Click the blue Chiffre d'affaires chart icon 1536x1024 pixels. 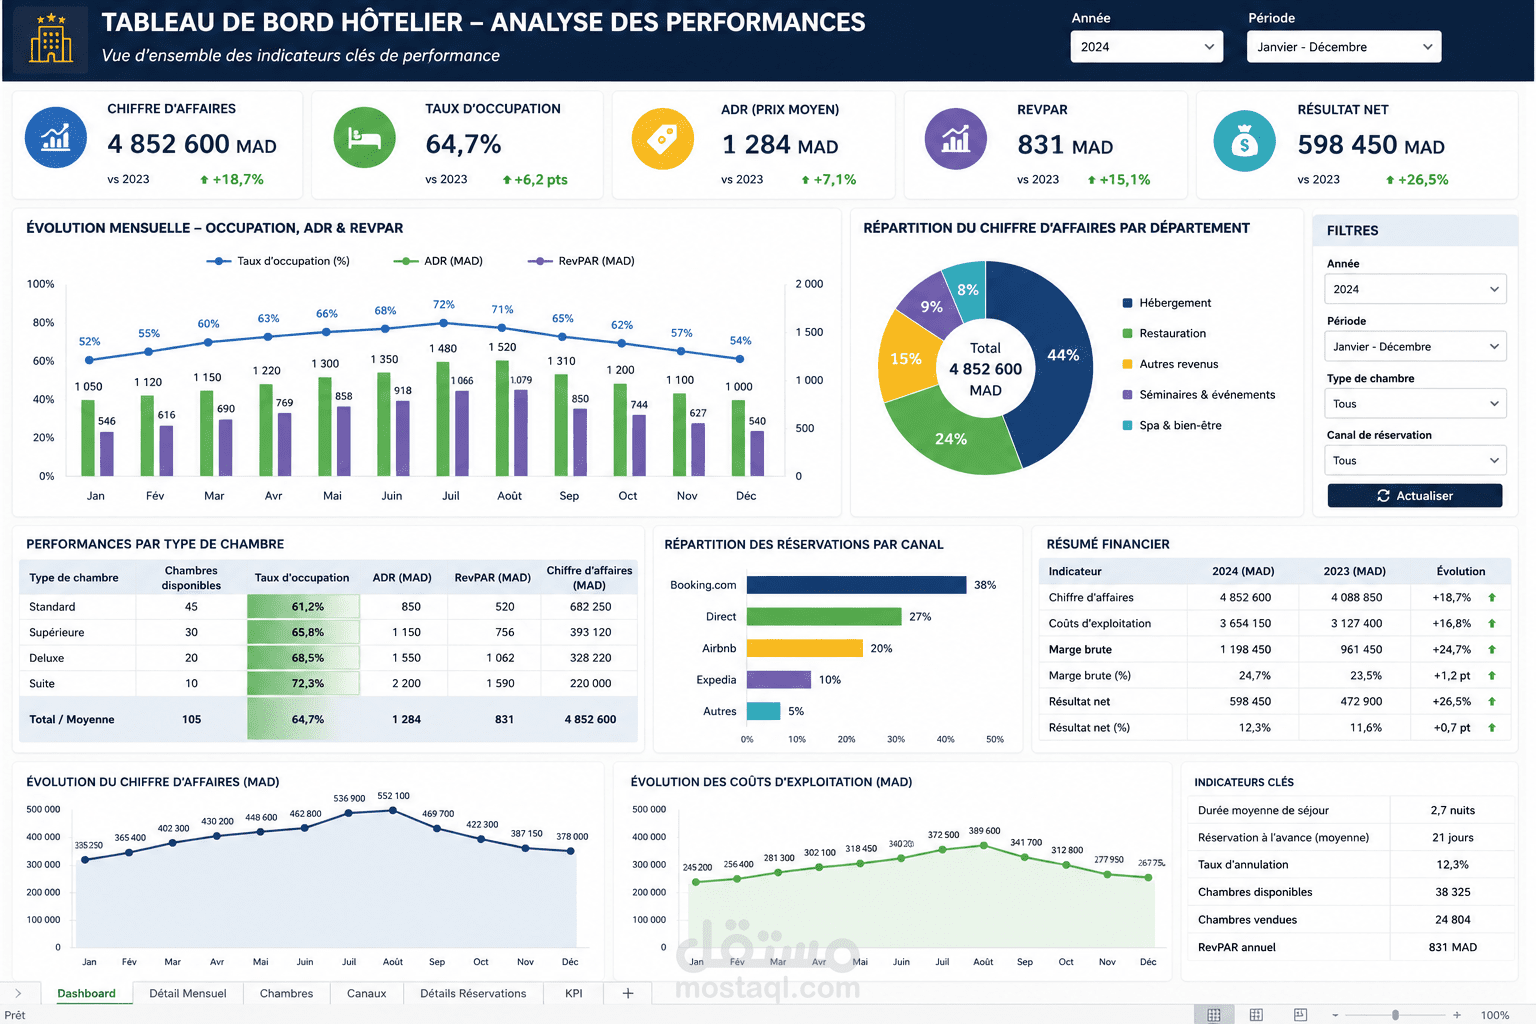coord(56,137)
